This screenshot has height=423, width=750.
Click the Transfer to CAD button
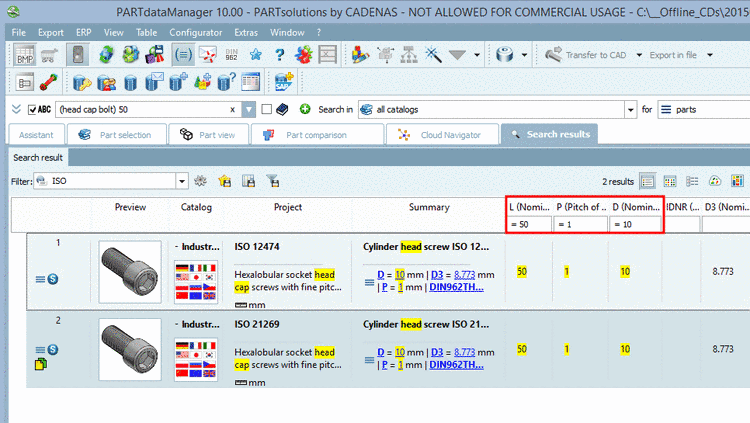coord(586,55)
